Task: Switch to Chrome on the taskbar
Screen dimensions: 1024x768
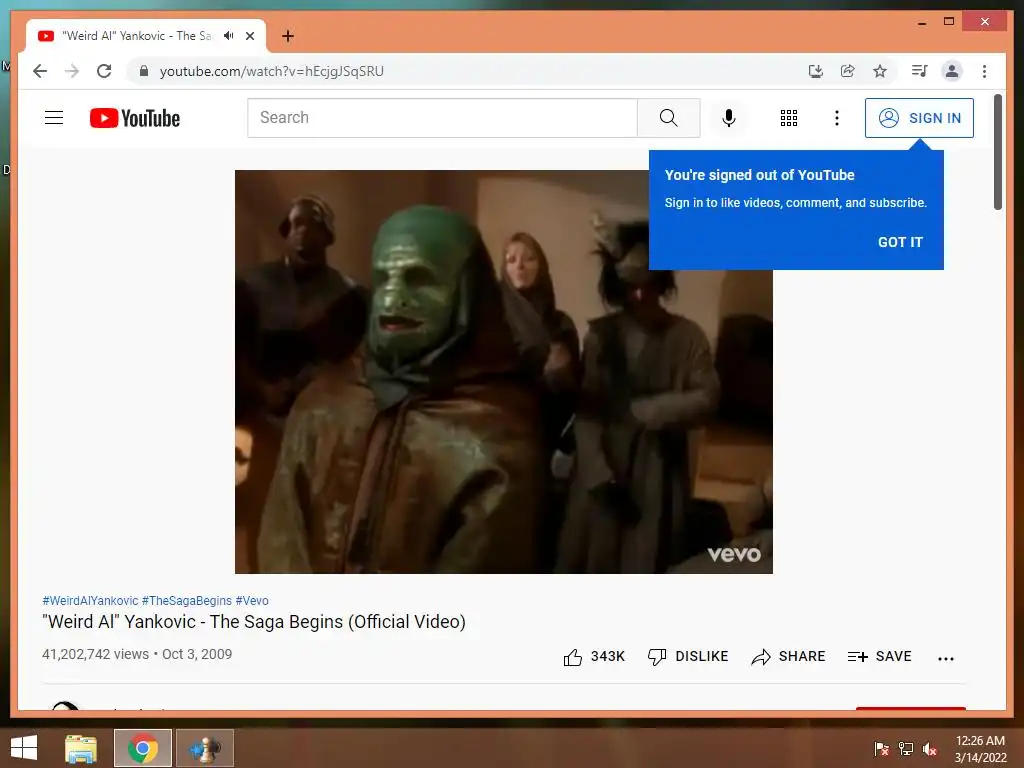Action: tap(143, 748)
